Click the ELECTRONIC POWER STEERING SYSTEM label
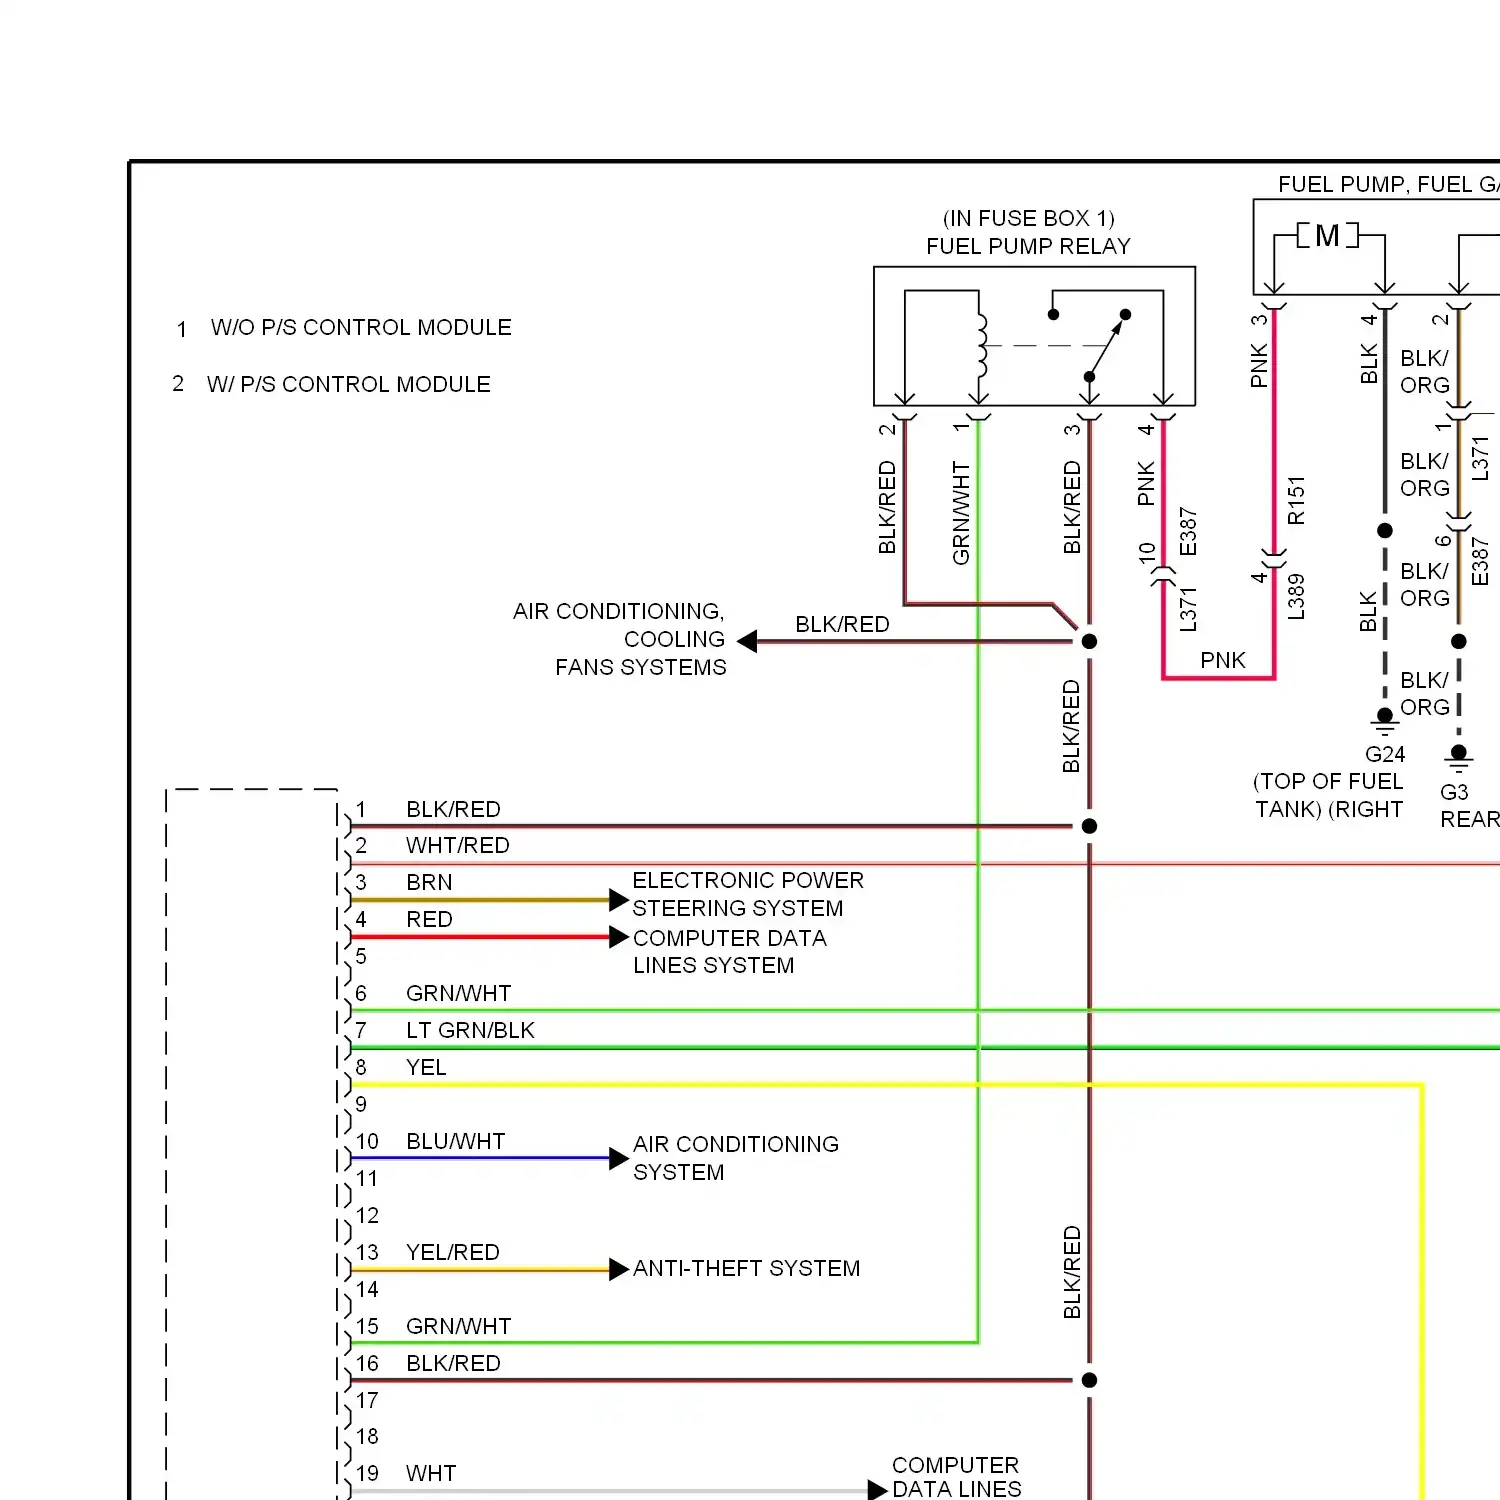The image size is (1500, 1500). [x=748, y=894]
